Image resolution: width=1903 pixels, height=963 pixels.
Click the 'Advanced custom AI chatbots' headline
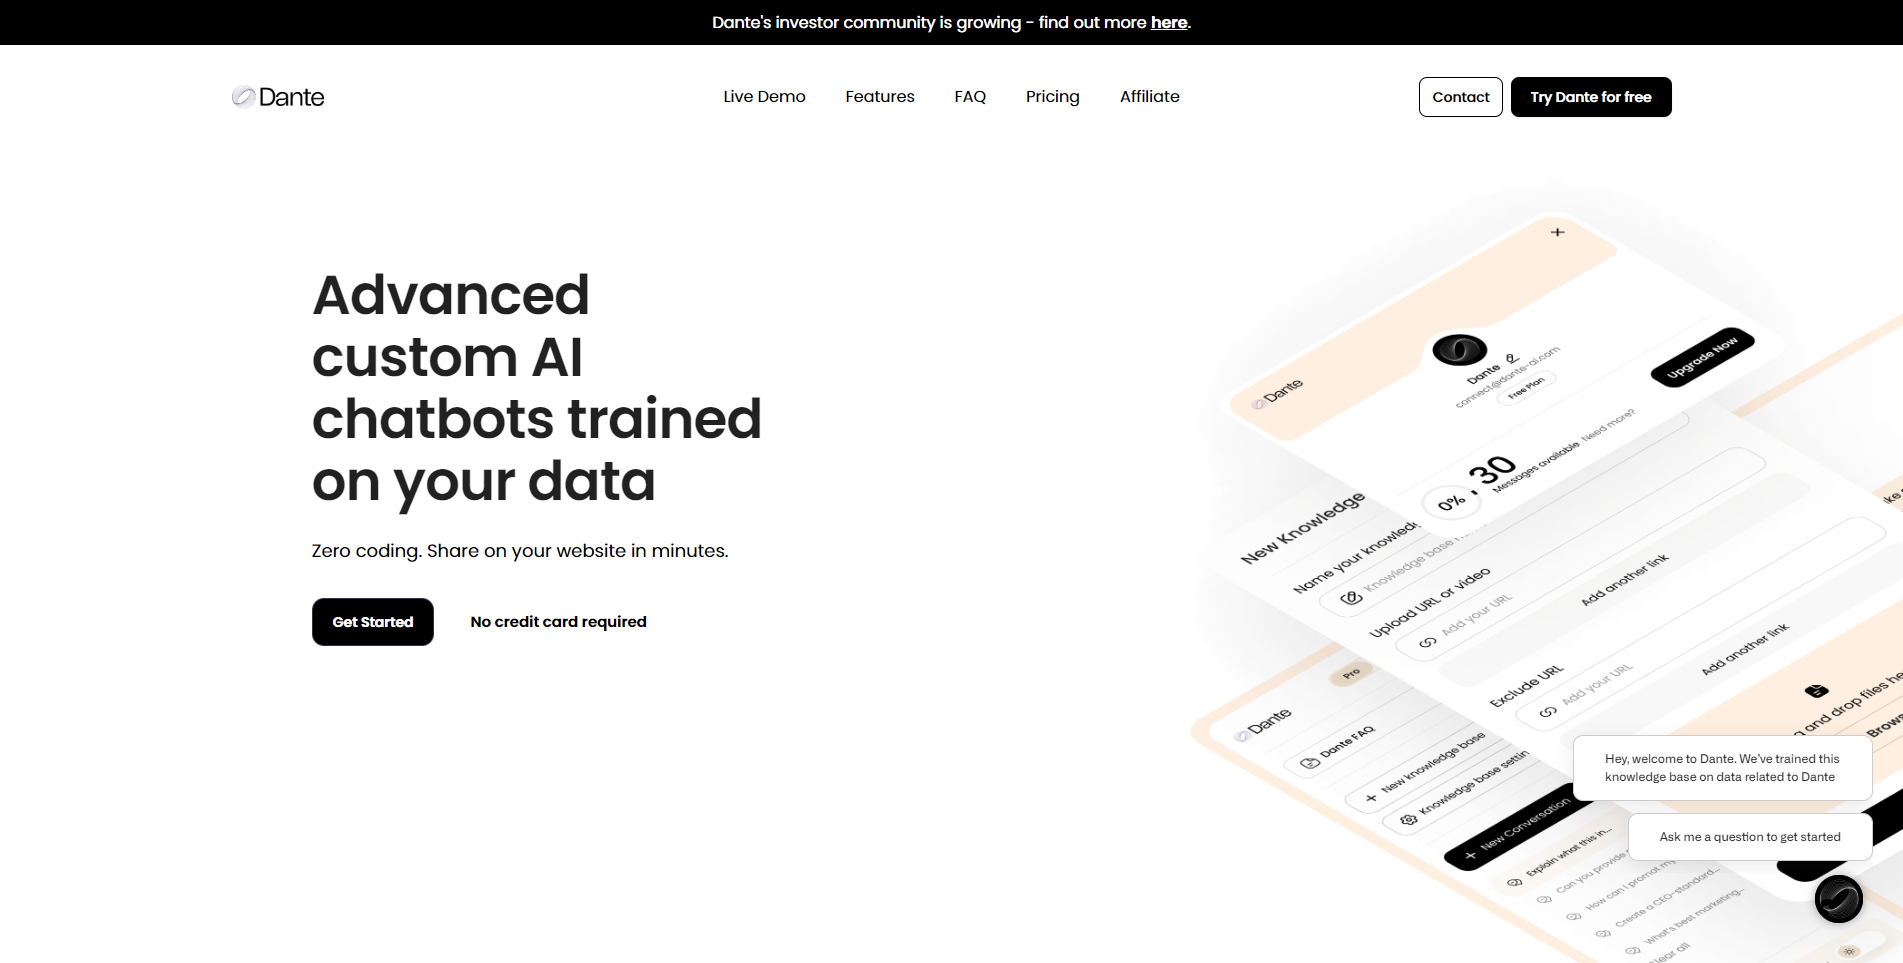536,388
